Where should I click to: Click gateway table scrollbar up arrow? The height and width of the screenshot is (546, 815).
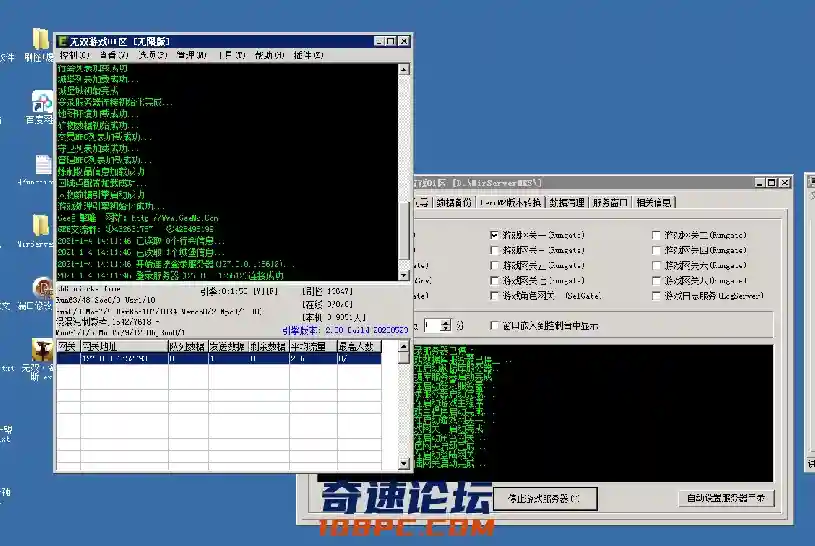point(403,346)
